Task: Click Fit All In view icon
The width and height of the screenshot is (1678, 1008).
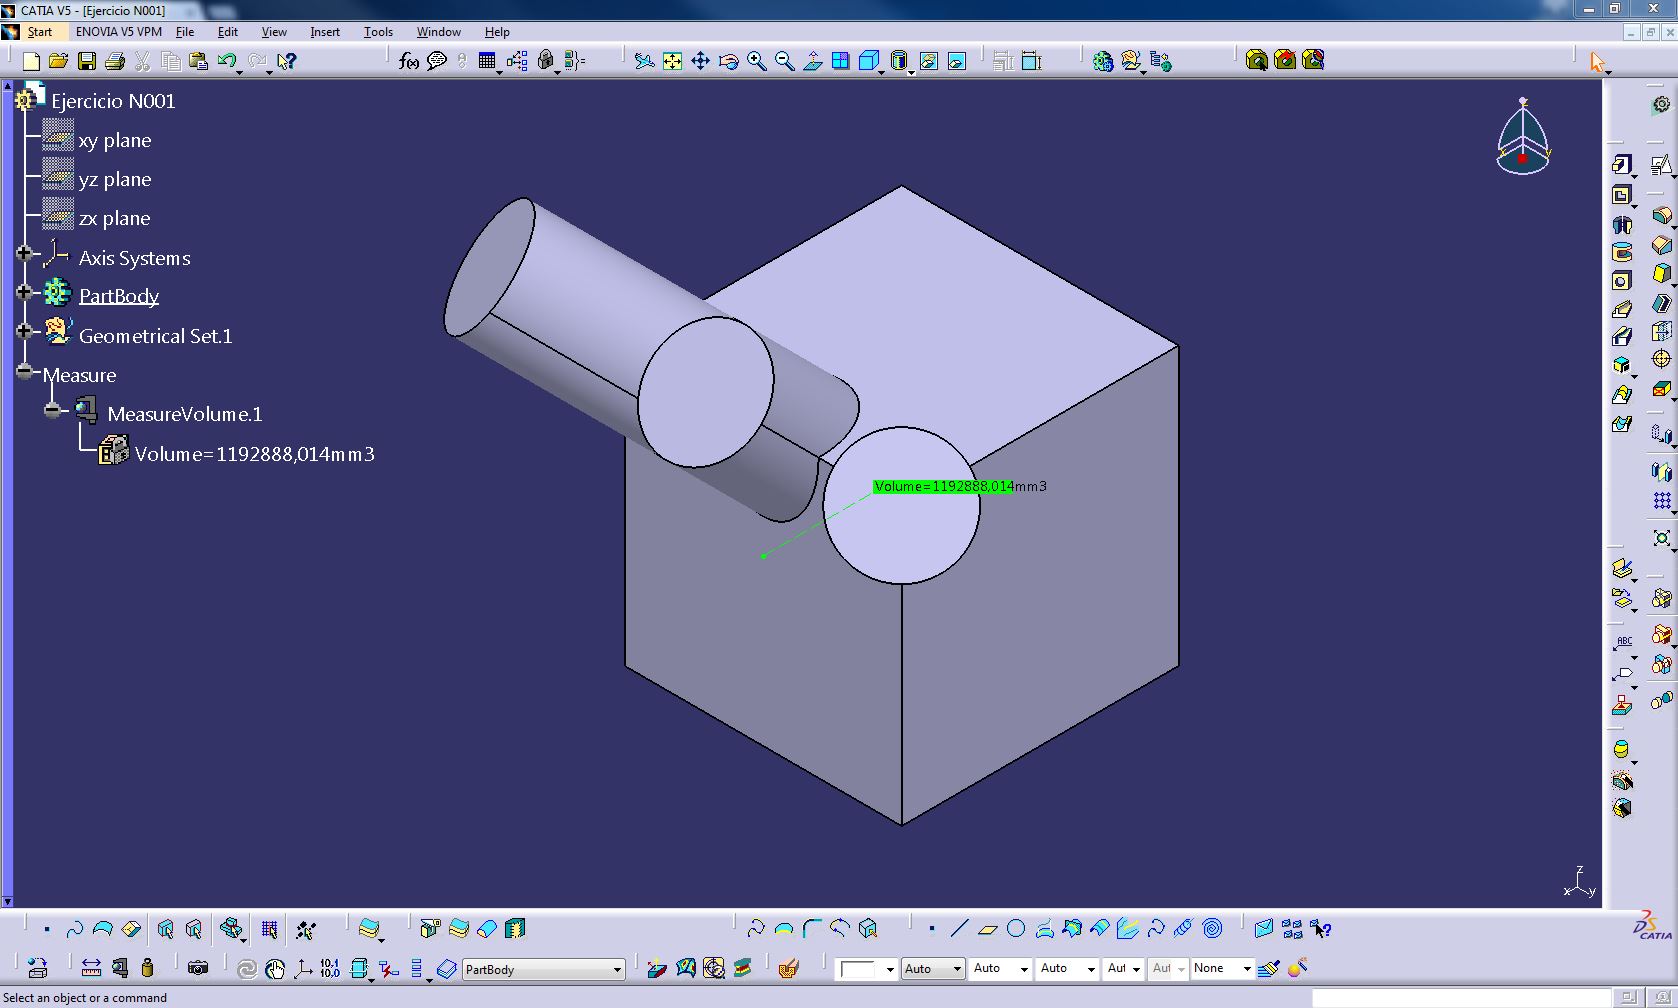Action: [673, 62]
